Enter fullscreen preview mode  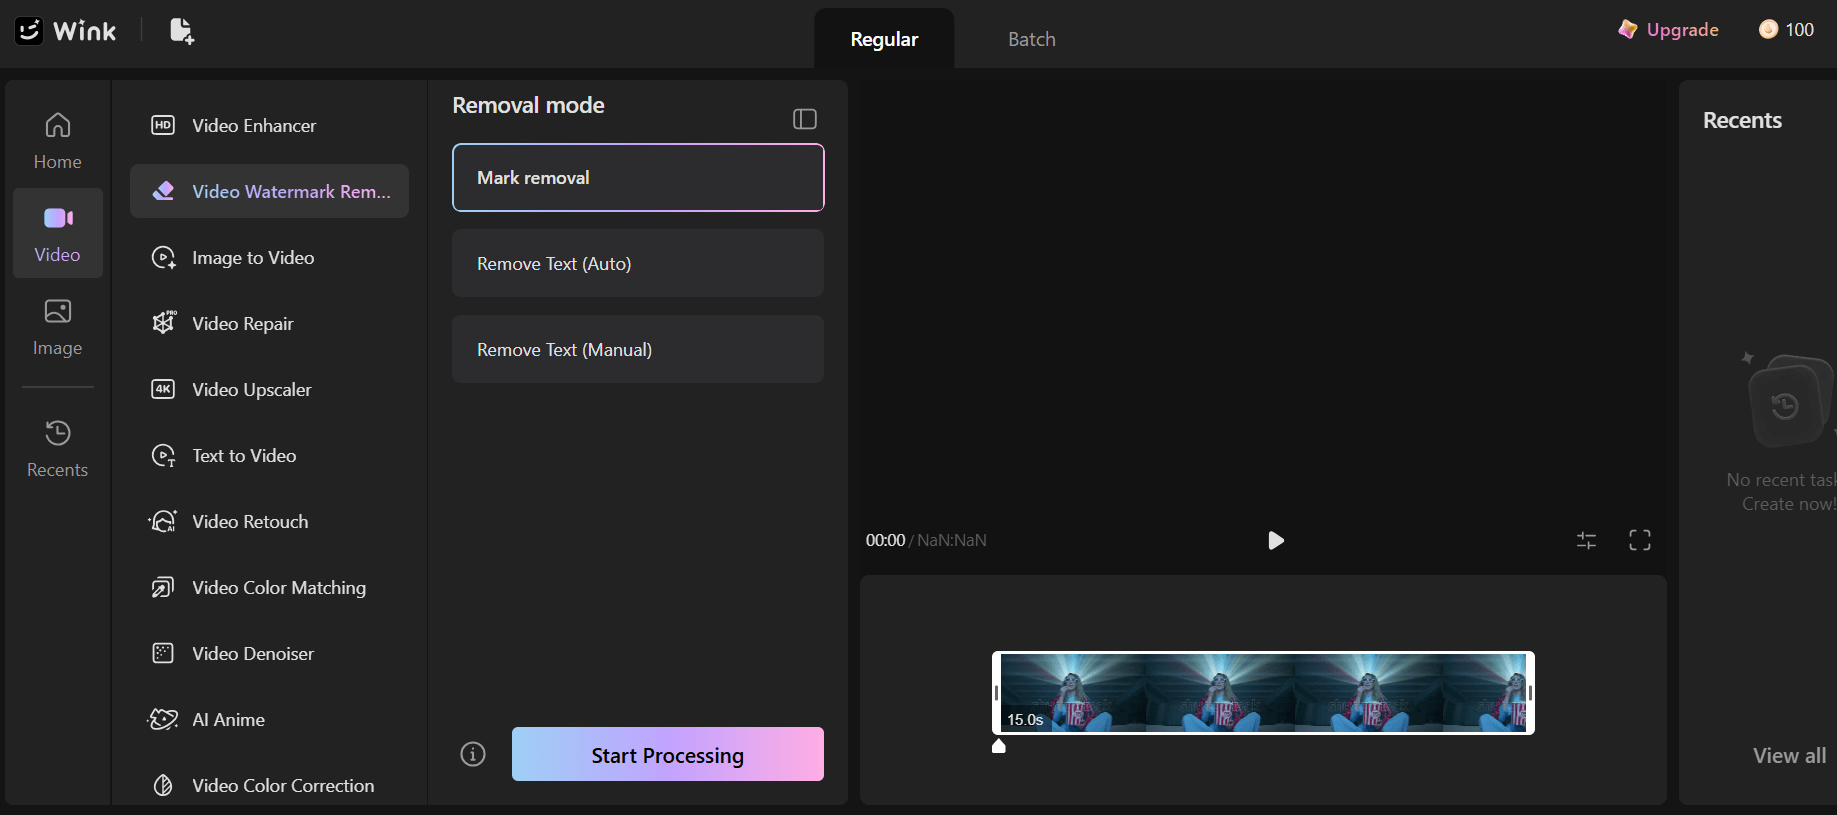tap(1640, 540)
